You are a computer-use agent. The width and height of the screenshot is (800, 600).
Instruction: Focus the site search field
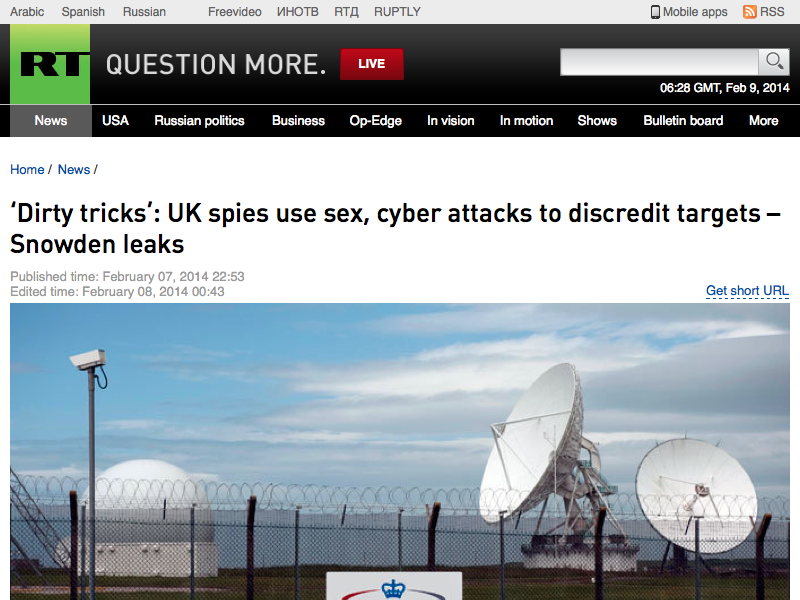click(659, 62)
